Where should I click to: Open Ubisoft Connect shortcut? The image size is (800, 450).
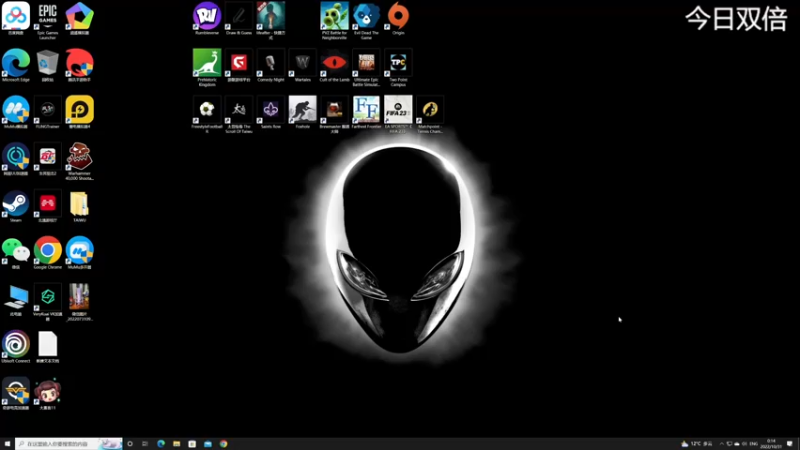tap(16, 346)
